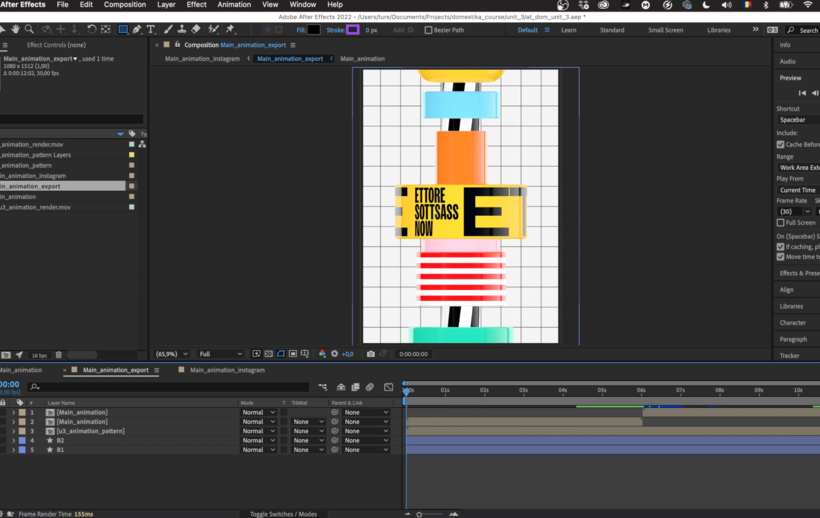Switch to Main_animation_instagram timeline tab

(x=227, y=370)
